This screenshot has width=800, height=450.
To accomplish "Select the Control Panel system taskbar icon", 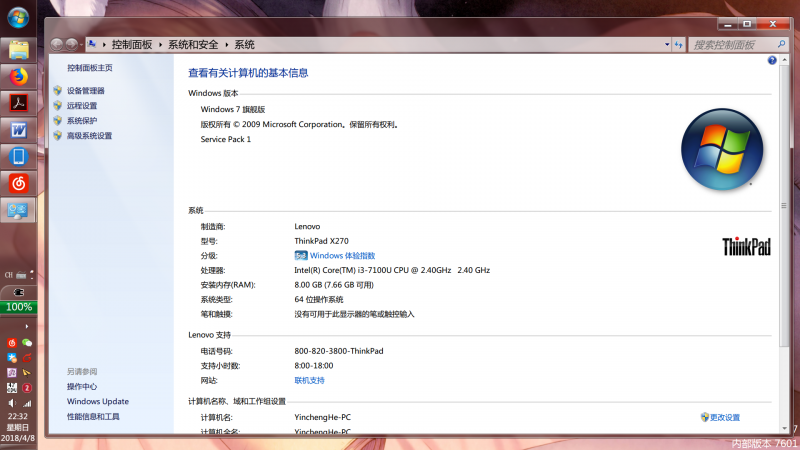I will coord(18,210).
